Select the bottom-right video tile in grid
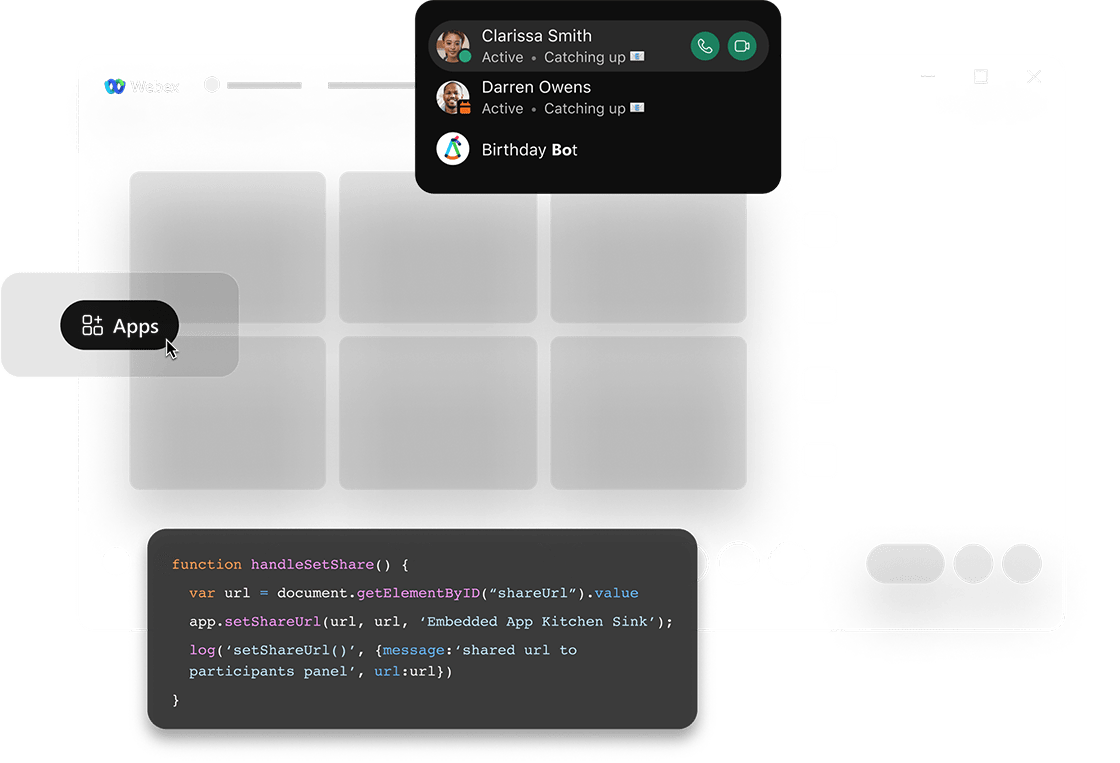 click(648, 413)
